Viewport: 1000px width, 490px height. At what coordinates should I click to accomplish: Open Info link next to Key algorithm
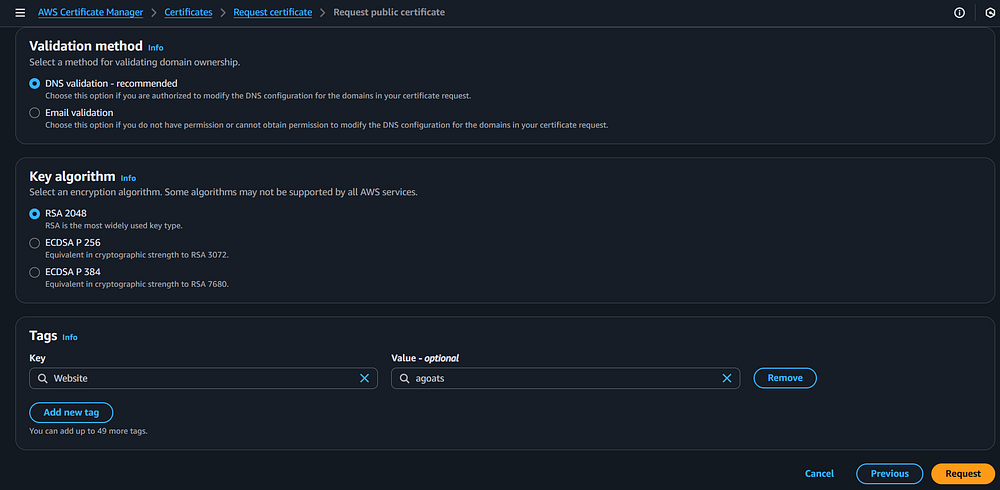pos(128,178)
